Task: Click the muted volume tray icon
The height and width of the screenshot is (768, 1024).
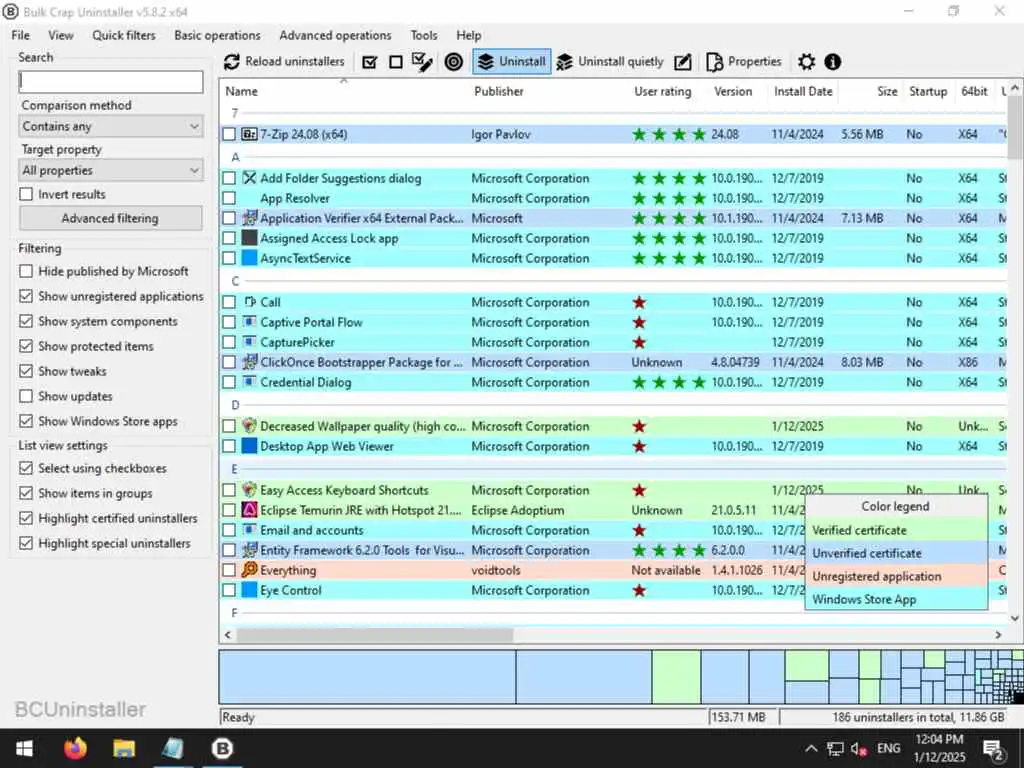Action: point(859,749)
